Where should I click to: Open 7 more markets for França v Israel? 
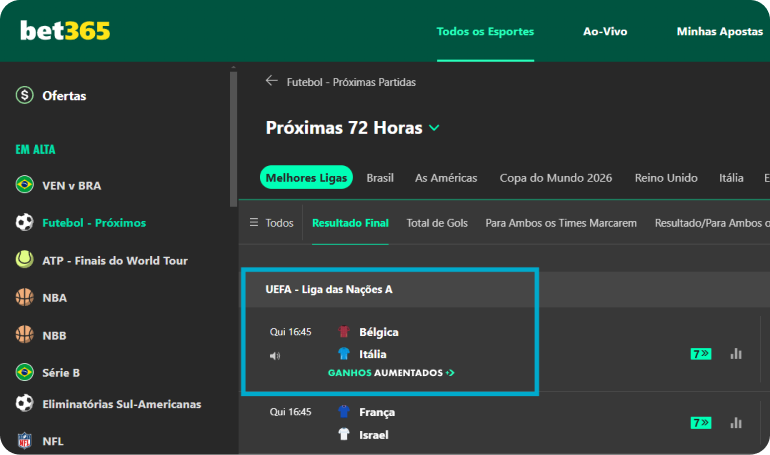[701, 423]
